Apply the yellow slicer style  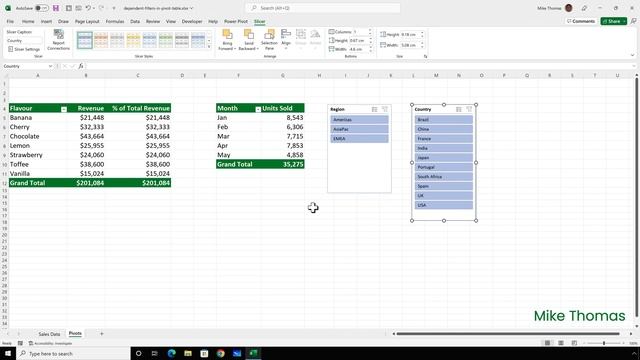(x=133, y=40)
